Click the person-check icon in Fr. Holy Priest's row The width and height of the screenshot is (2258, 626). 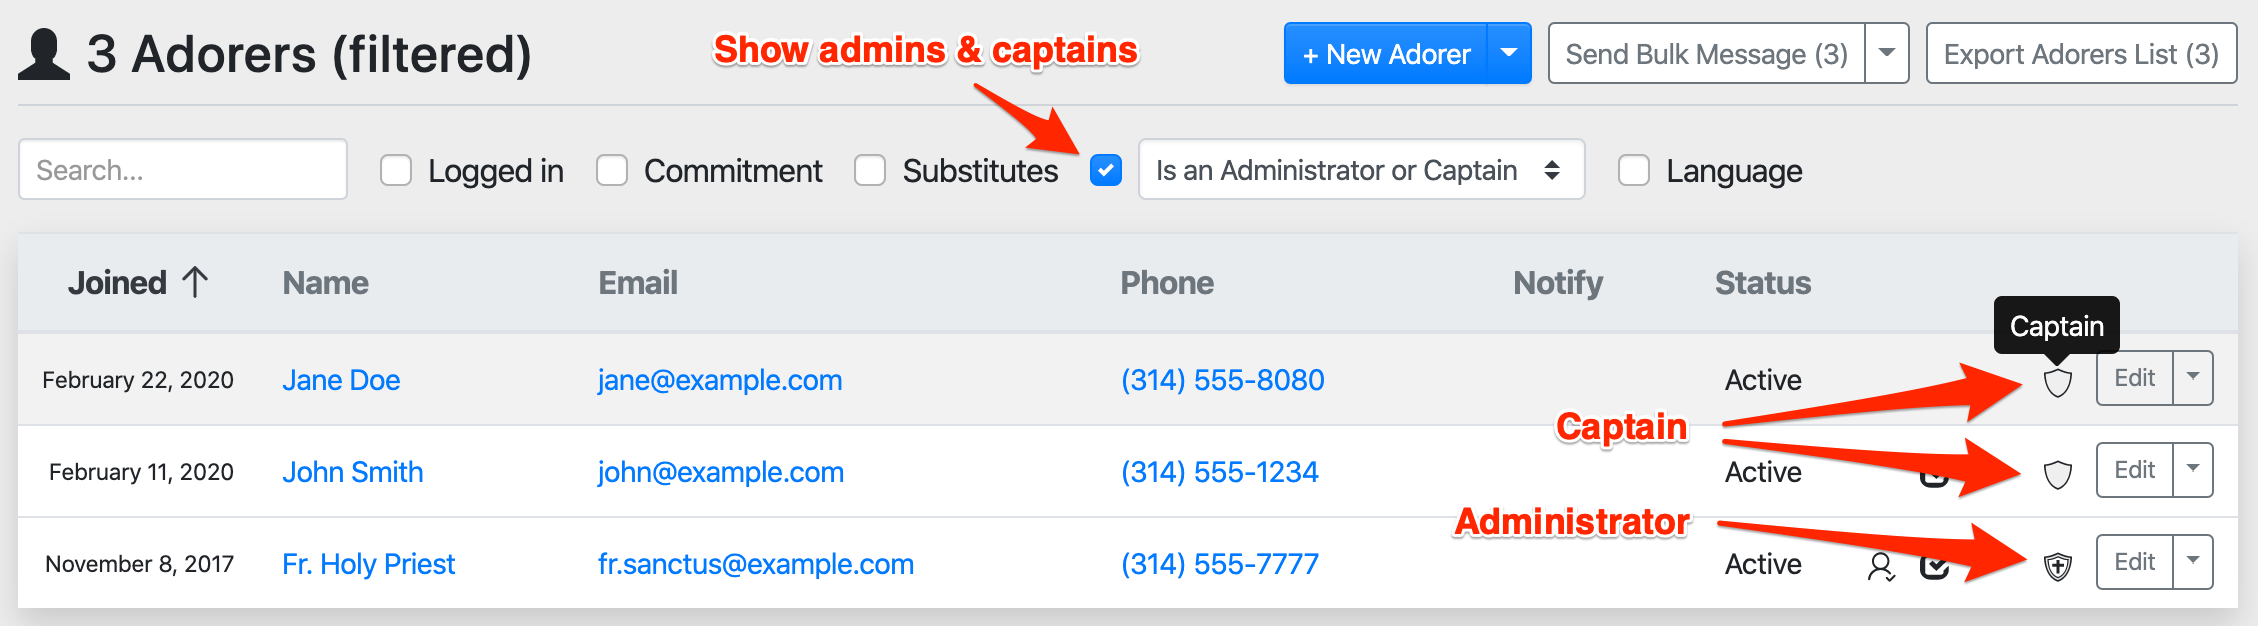(1880, 567)
